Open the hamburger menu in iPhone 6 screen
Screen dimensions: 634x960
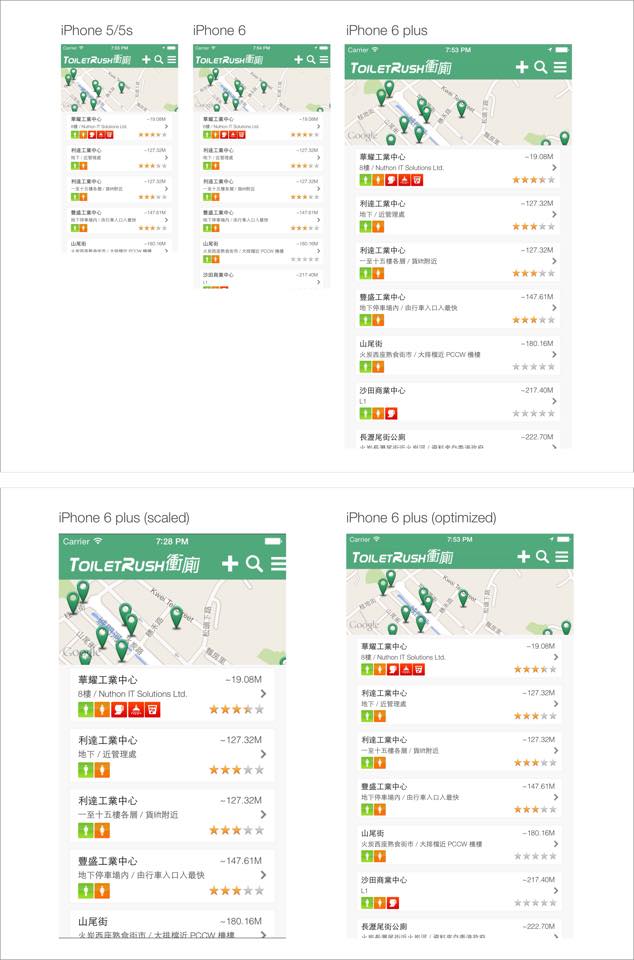coord(324,60)
